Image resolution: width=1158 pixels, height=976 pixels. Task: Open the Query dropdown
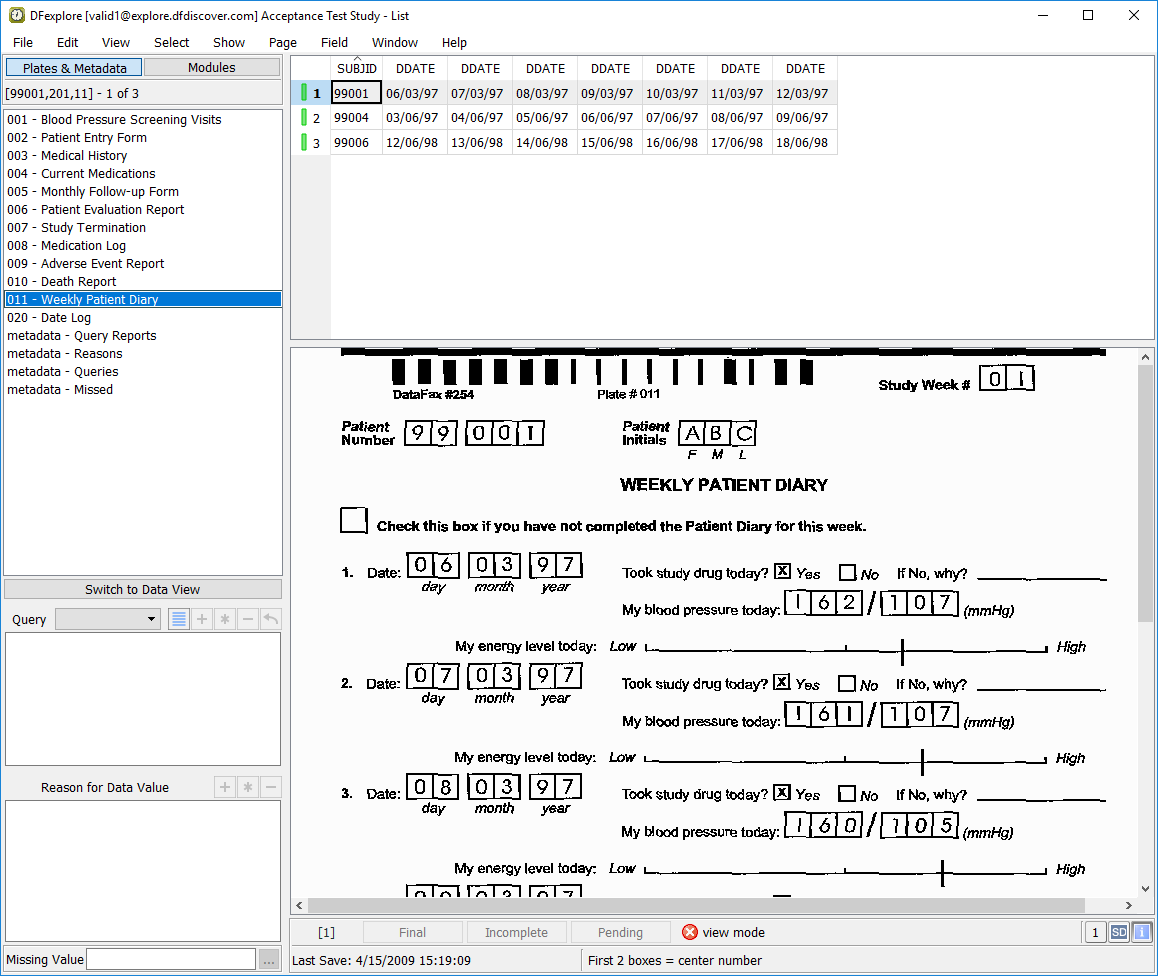(x=108, y=619)
